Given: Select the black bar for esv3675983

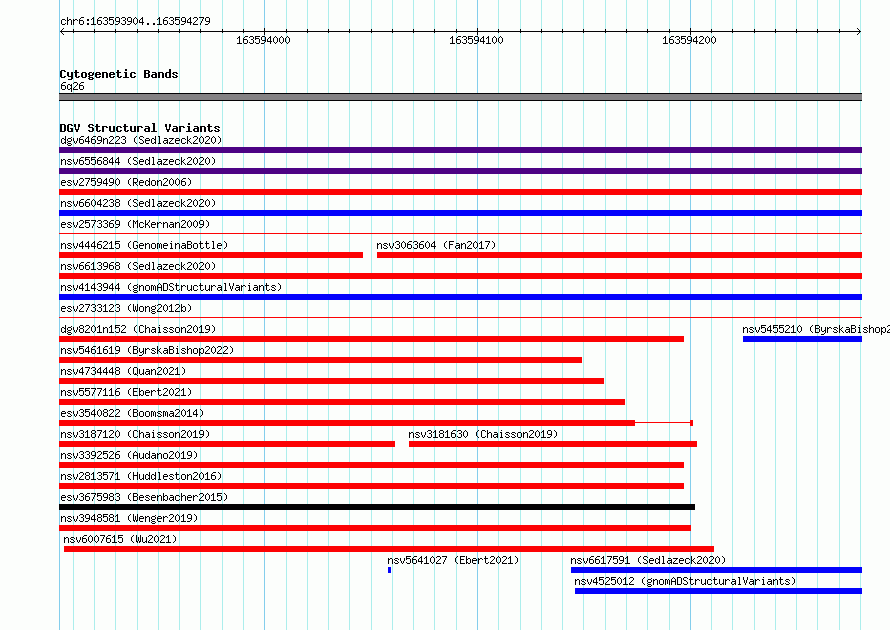Looking at the screenshot, I should coord(377,507).
